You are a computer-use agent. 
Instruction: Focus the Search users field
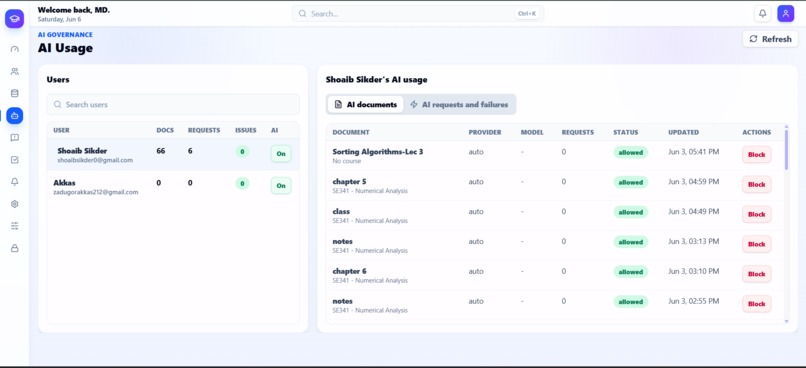pyautogui.click(x=173, y=104)
